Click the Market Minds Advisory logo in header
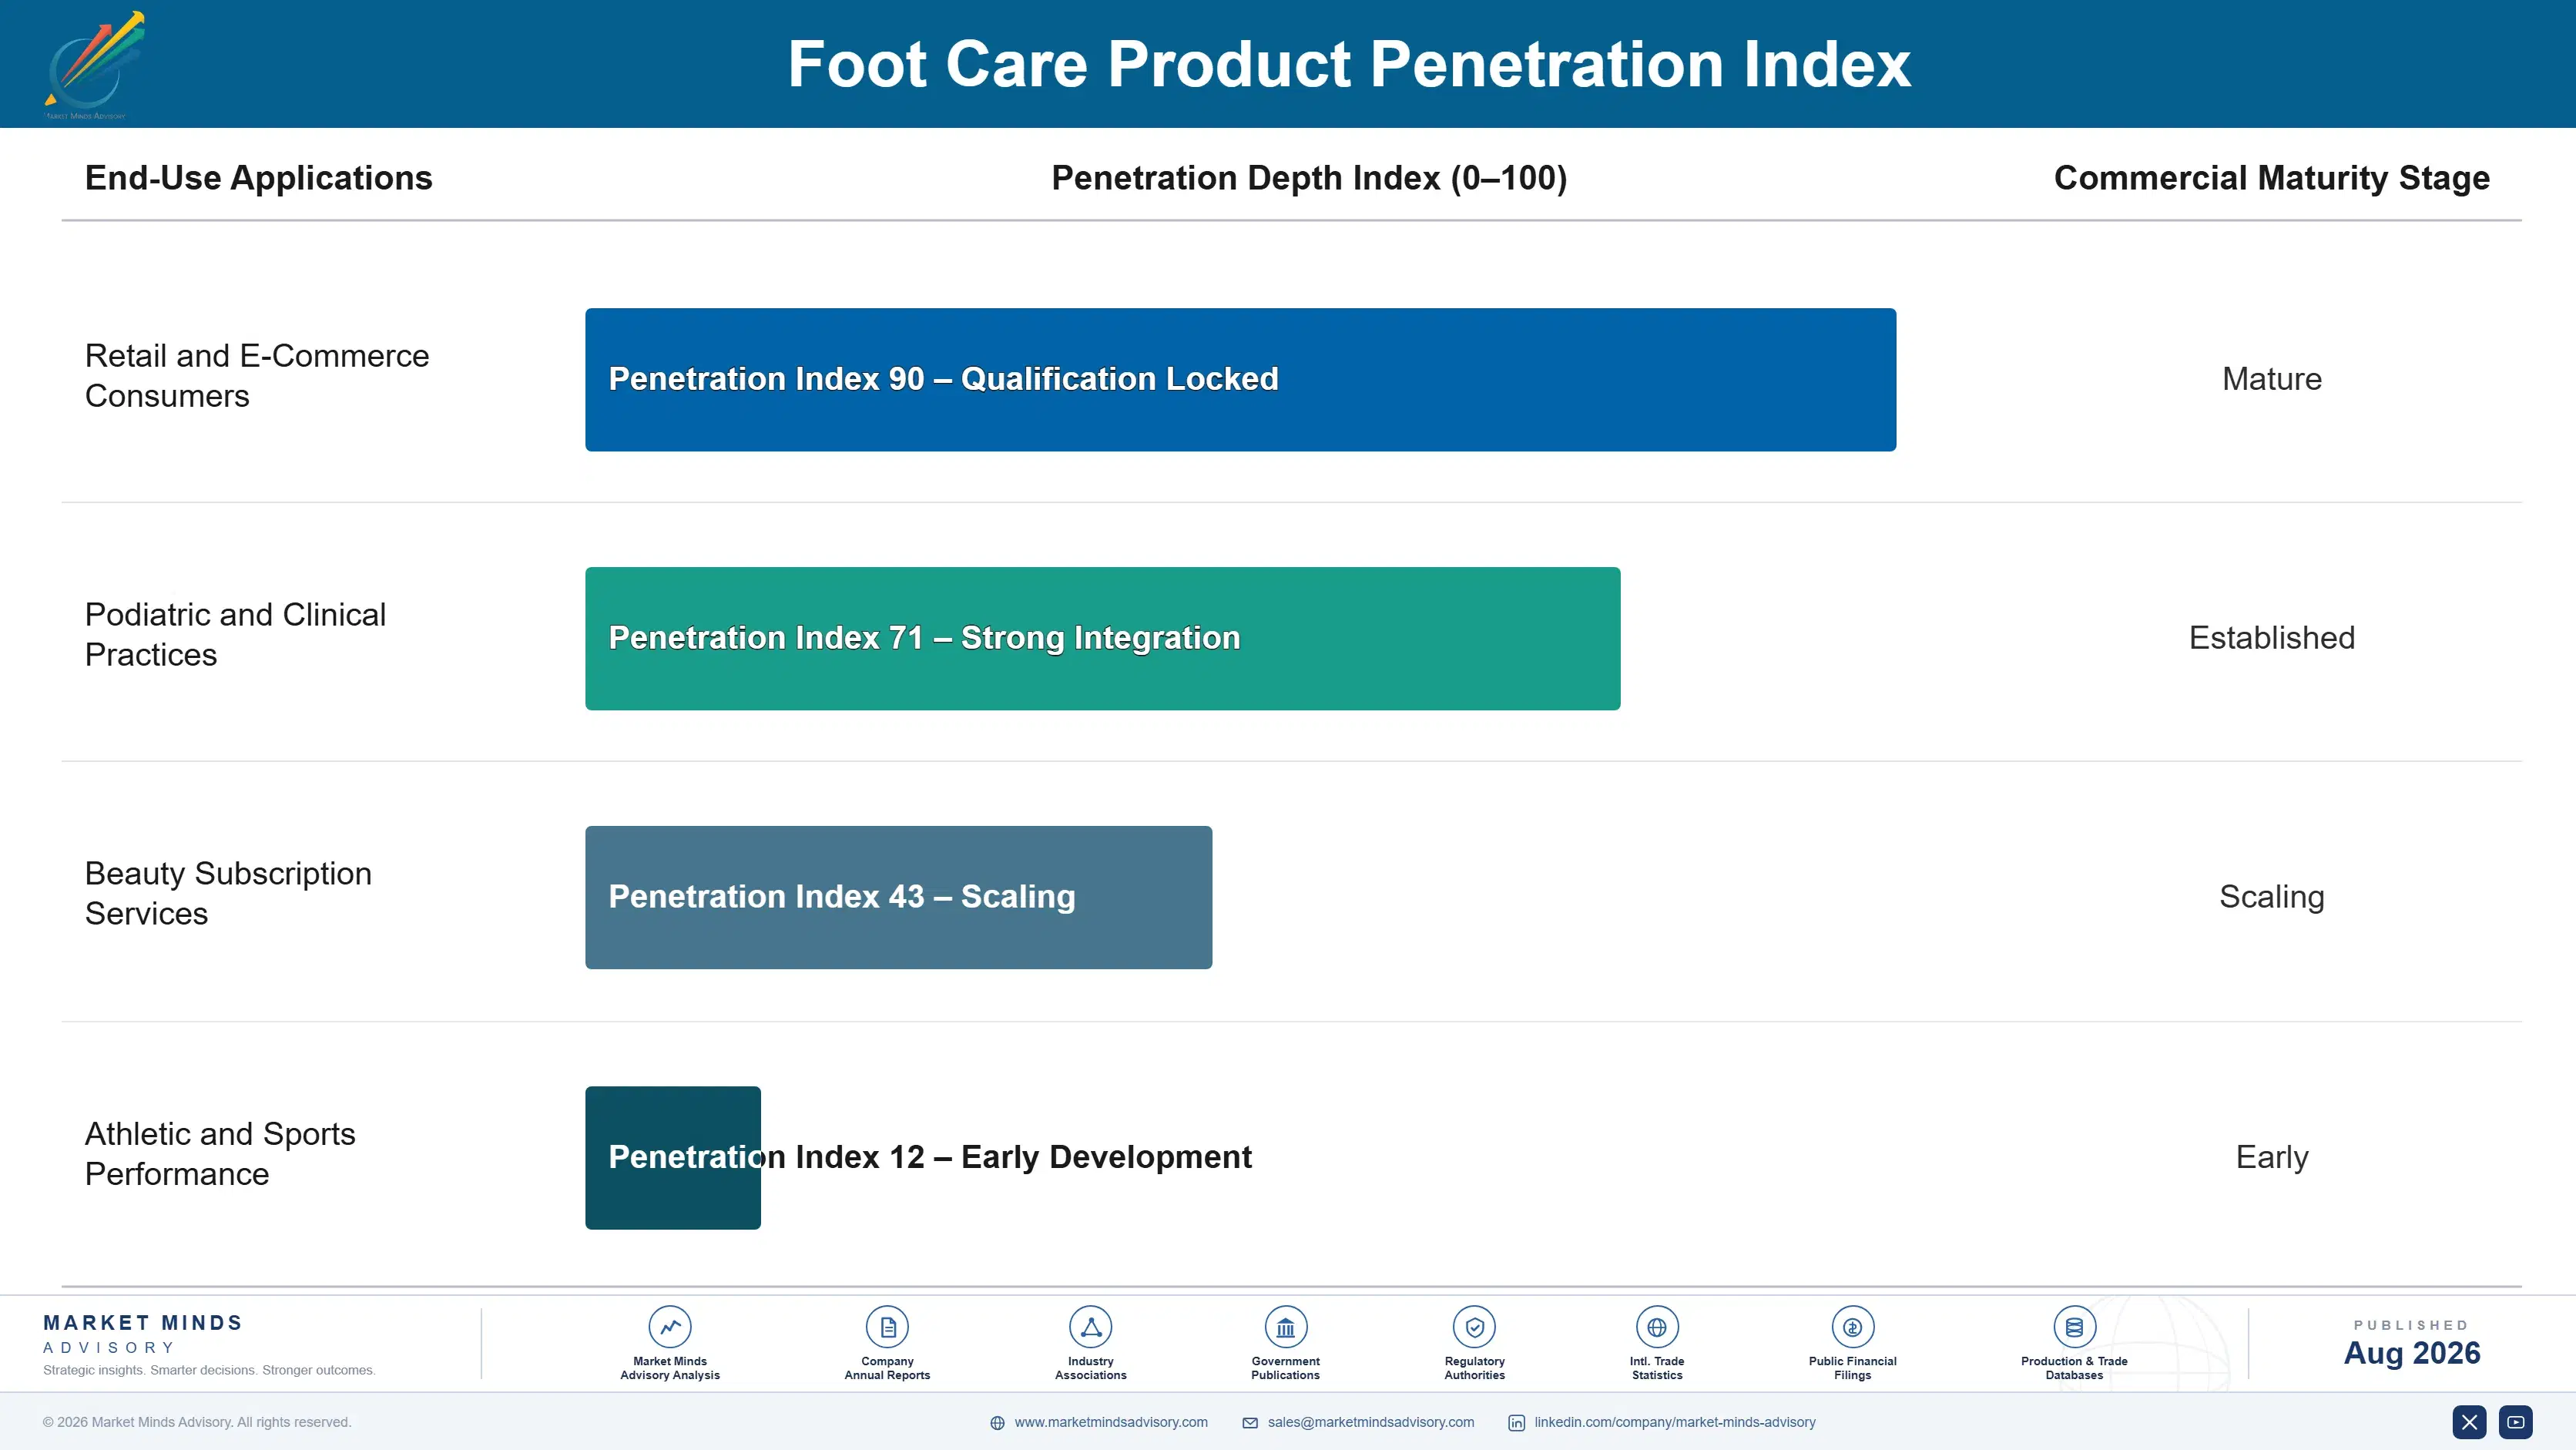Screen dimensions: 2576x1450 coord(93,65)
